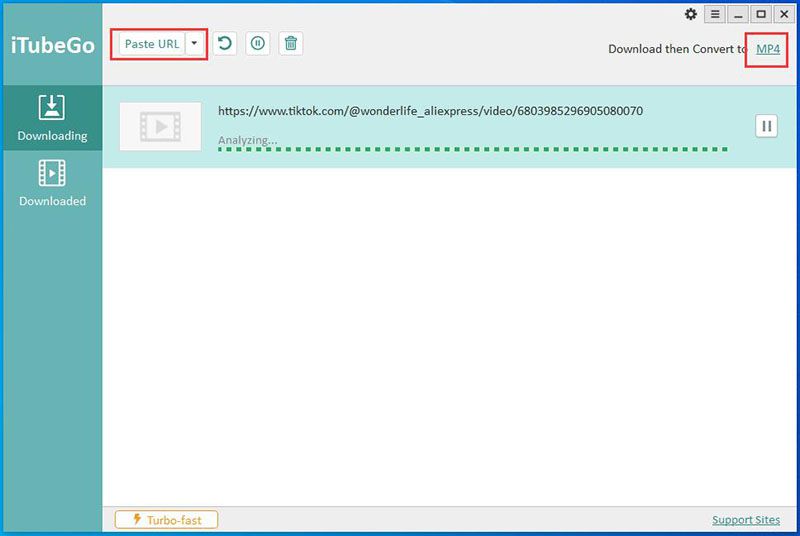The width and height of the screenshot is (800, 536).
Task: Click the video placeholder thumbnail
Action: pos(160,126)
